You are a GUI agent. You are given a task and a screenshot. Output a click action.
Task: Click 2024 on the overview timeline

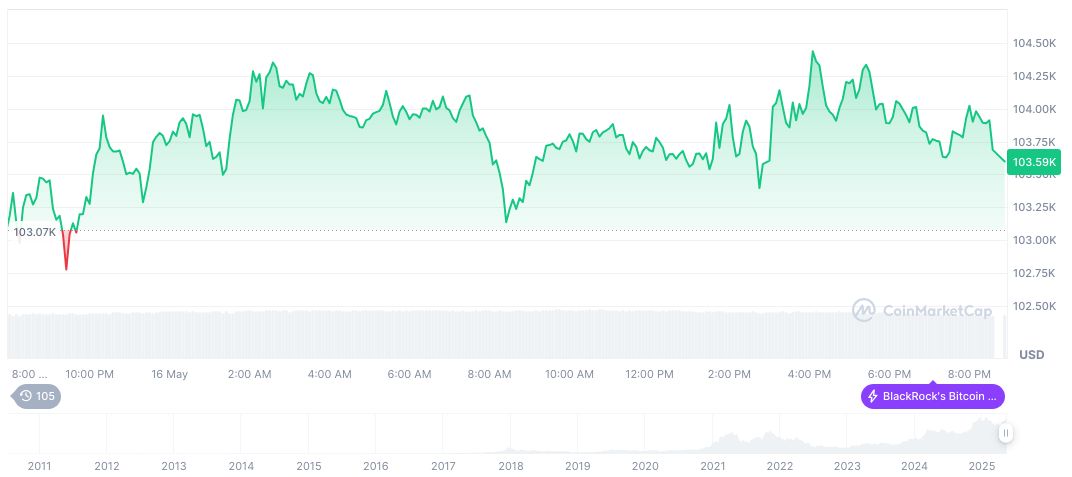point(914,466)
